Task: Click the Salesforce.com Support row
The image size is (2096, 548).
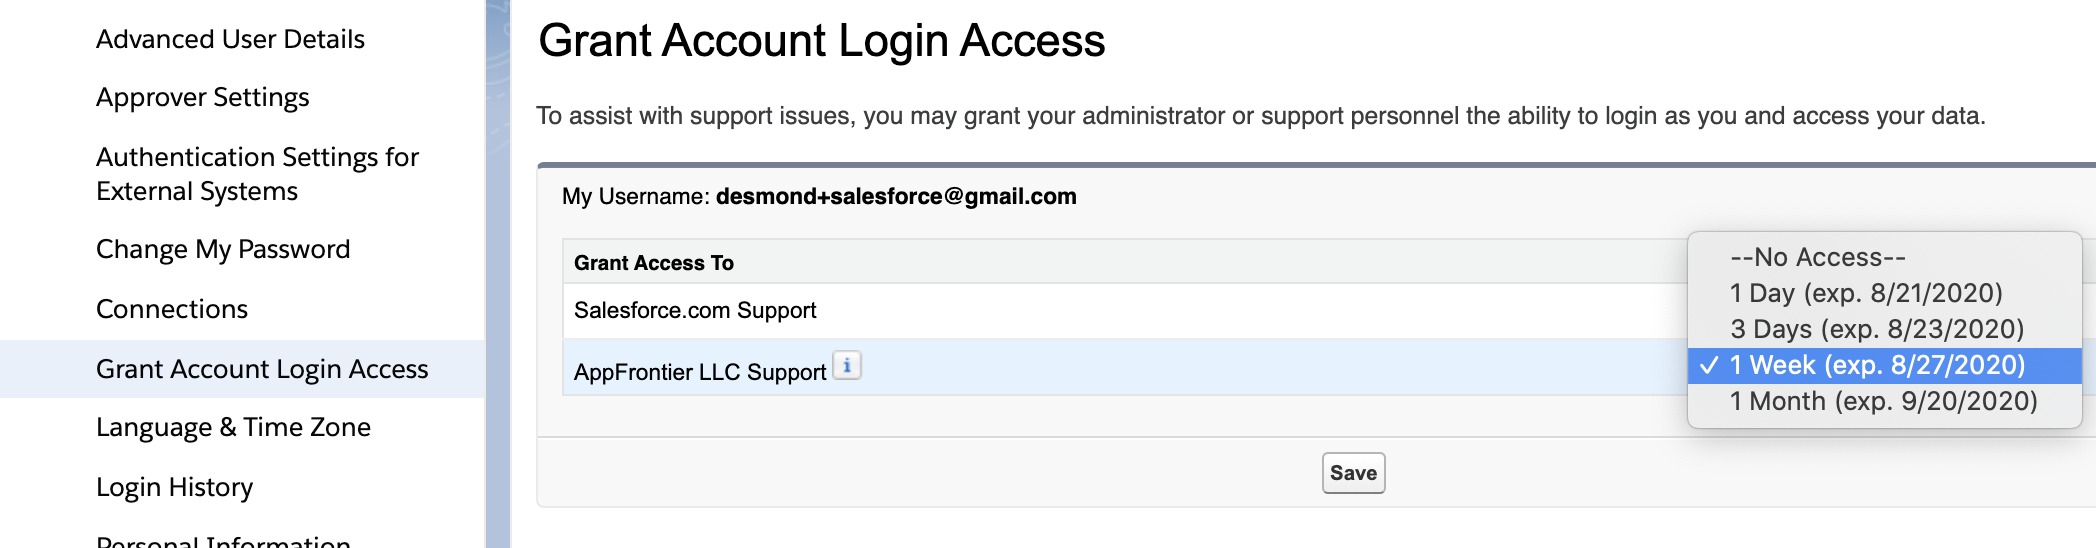Action: (x=695, y=311)
